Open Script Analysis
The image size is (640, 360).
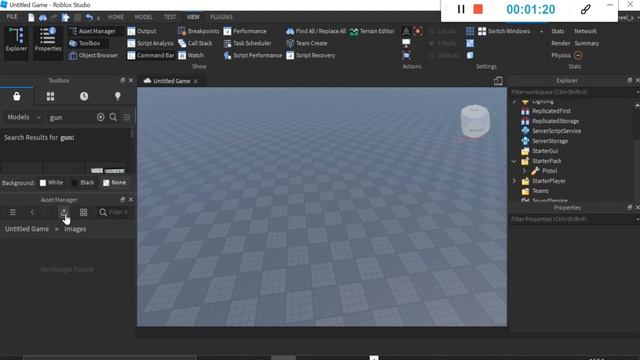[150, 43]
